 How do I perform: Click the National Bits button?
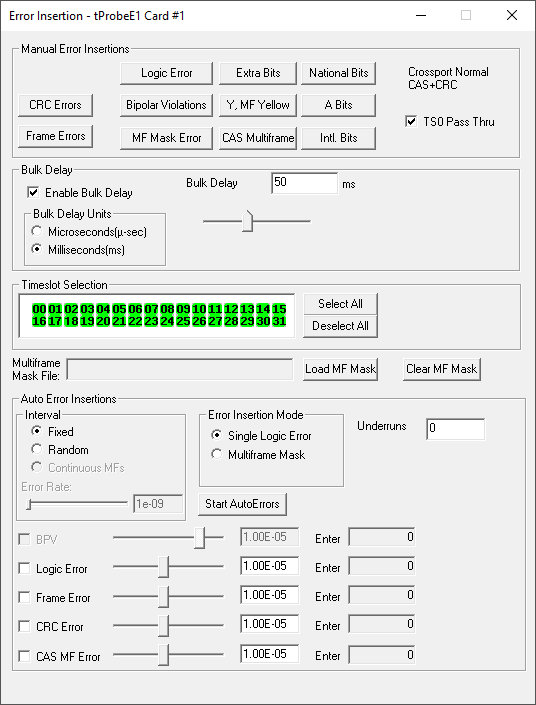click(x=339, y=73)
